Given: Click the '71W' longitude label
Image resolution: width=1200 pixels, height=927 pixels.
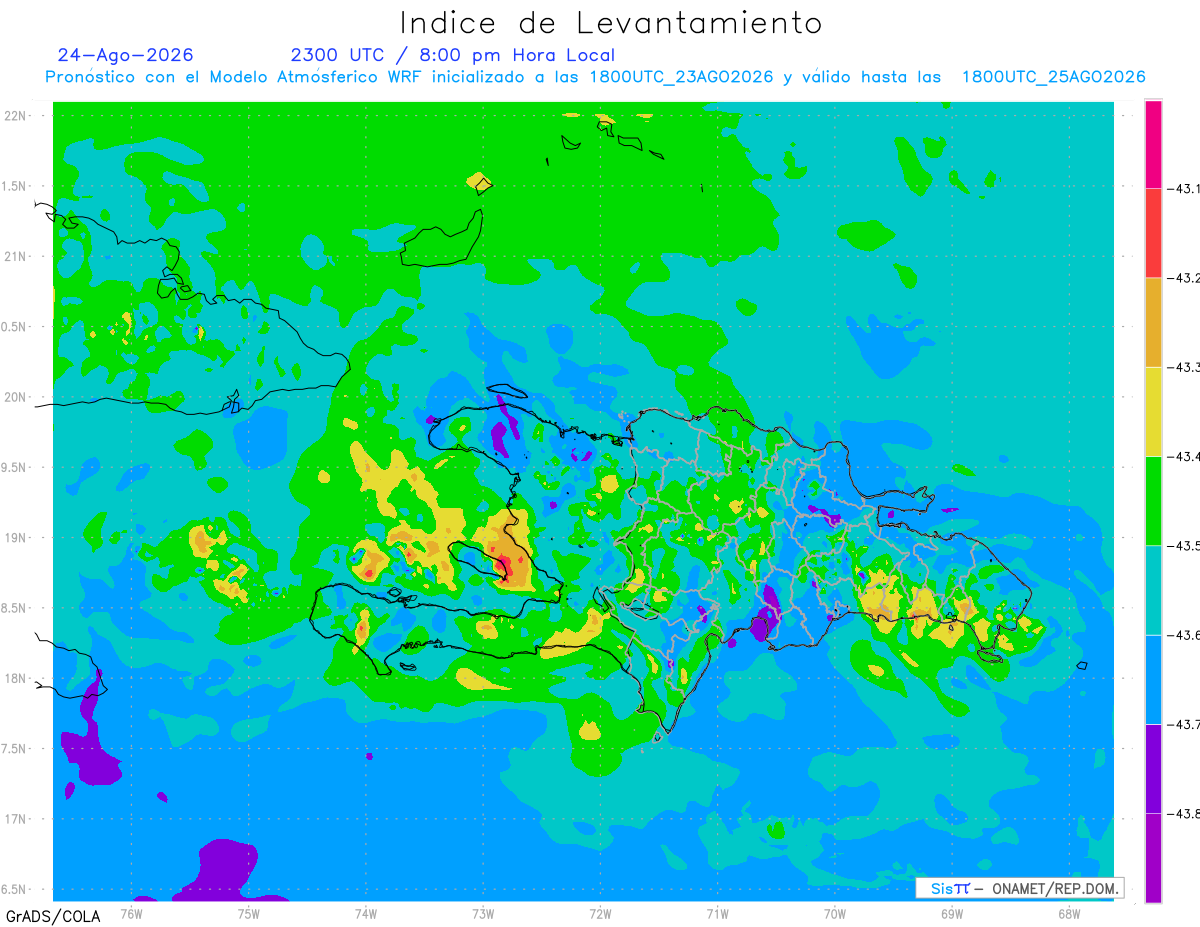Looking at the screenshot, I should [x=717, y=913].
